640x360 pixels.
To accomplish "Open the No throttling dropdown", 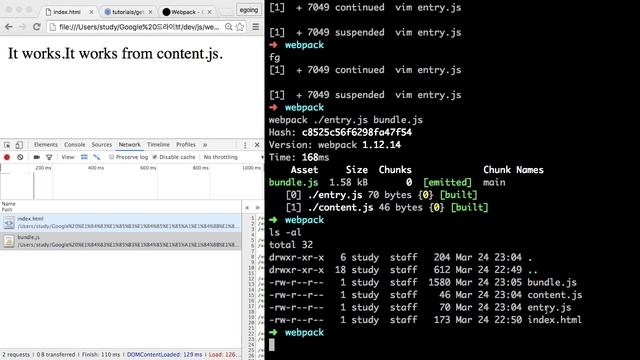I will [x=233, y=157].
